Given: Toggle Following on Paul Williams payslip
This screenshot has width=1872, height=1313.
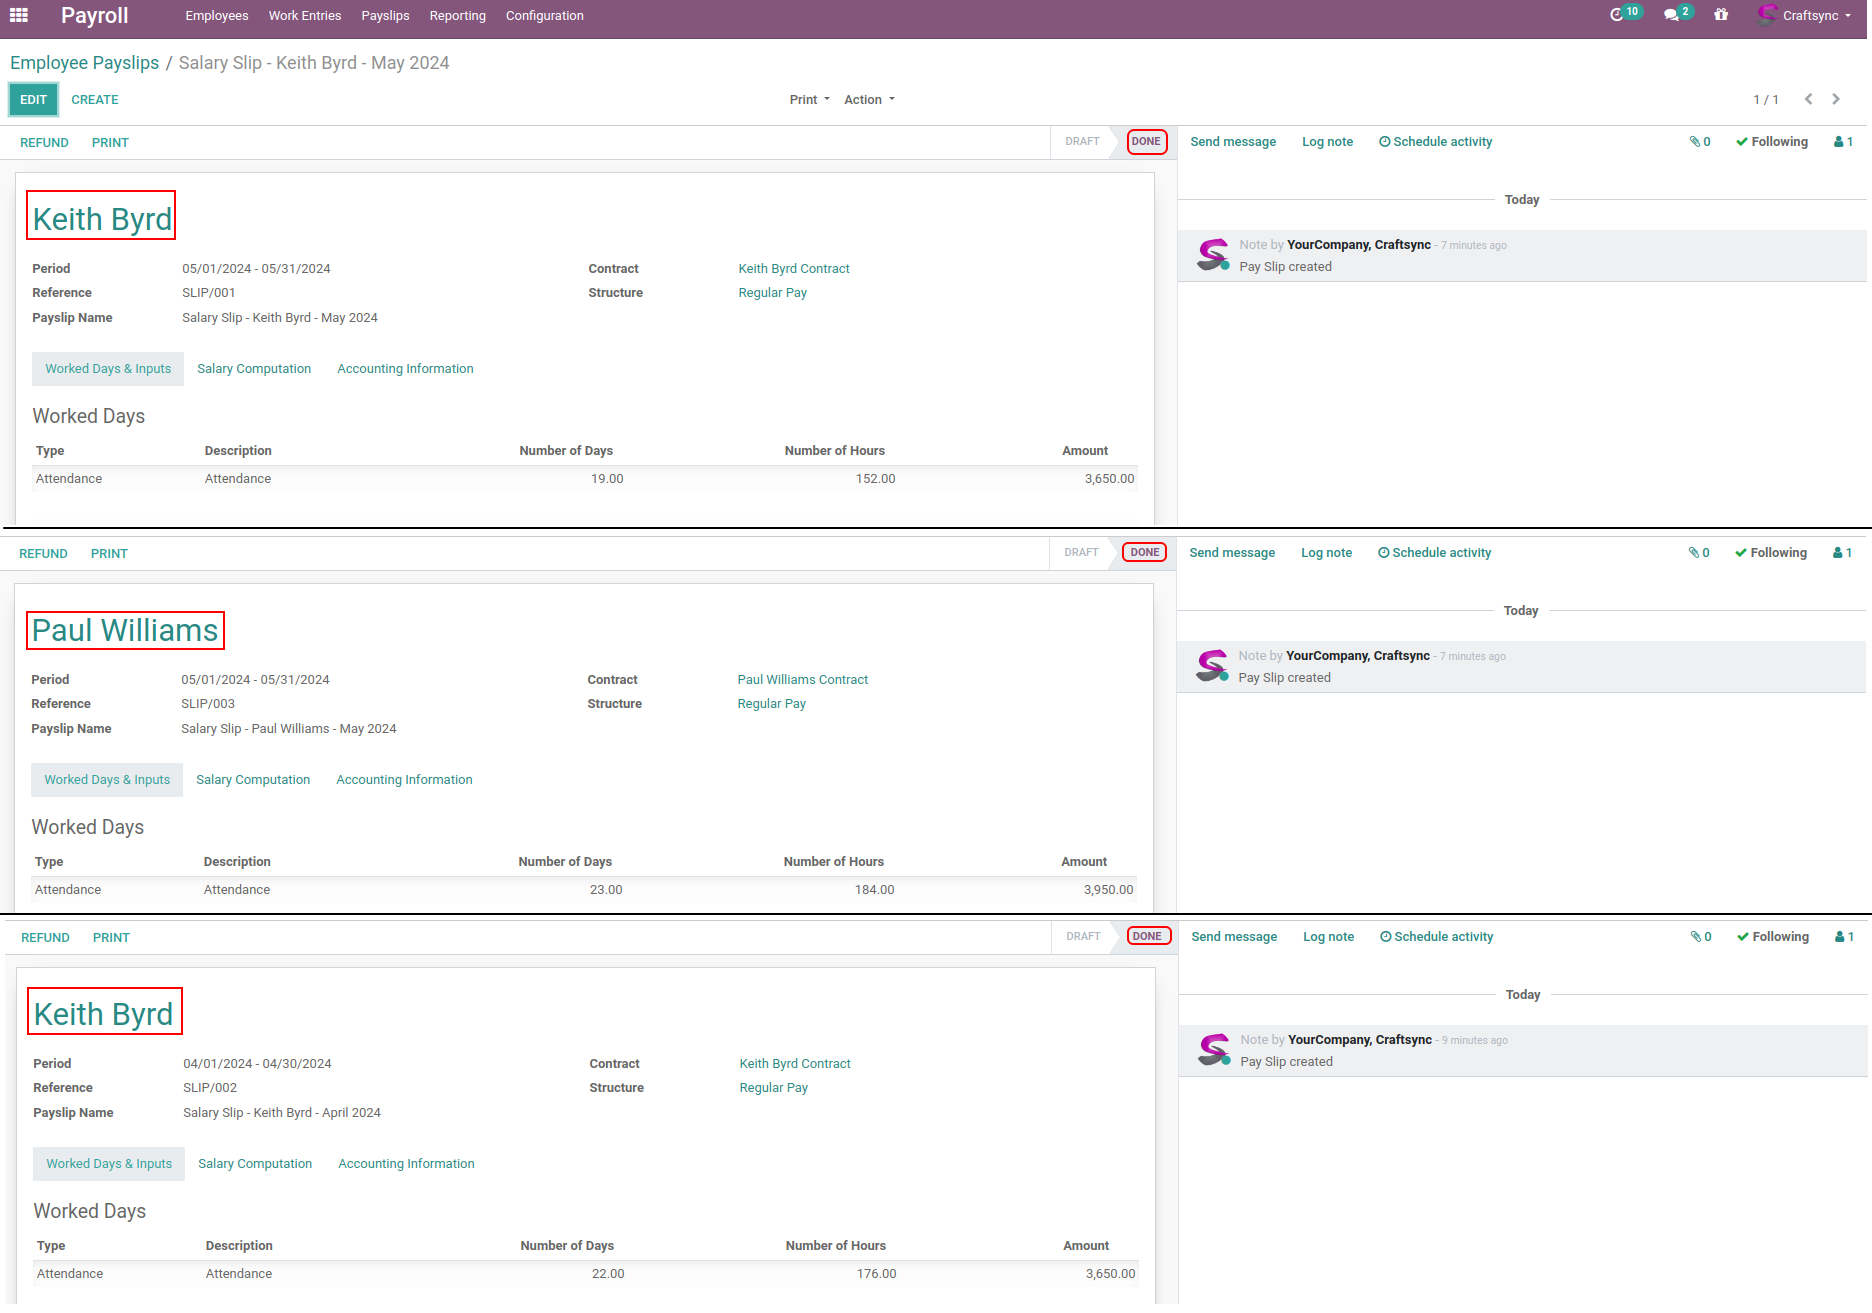Looking at the screenshot, I should click(x=1771, y=553).
